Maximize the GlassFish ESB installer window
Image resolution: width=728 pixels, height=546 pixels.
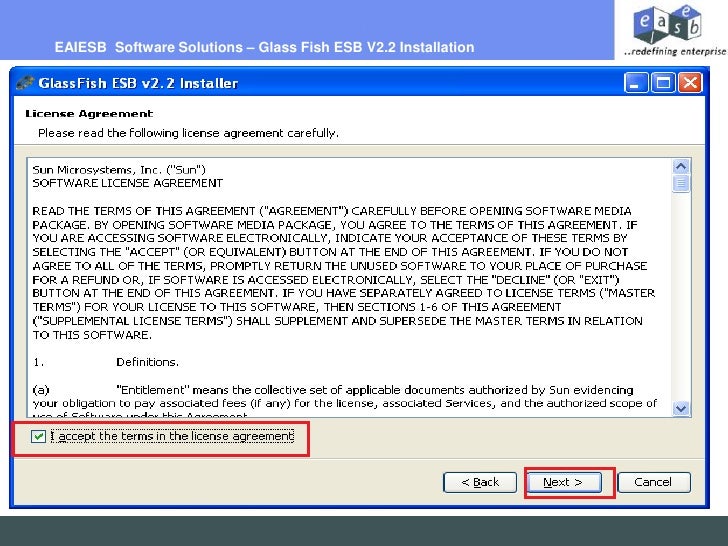pyautogui.click(x=663, y=84)
